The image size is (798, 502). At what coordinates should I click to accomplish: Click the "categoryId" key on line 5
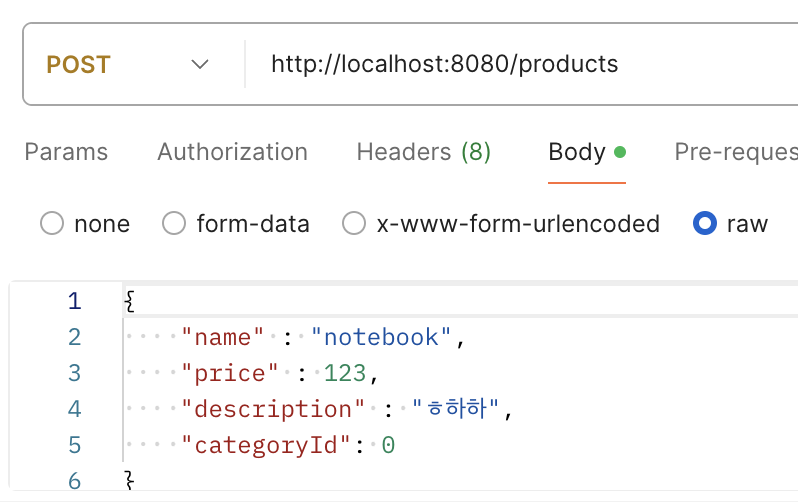266,445
